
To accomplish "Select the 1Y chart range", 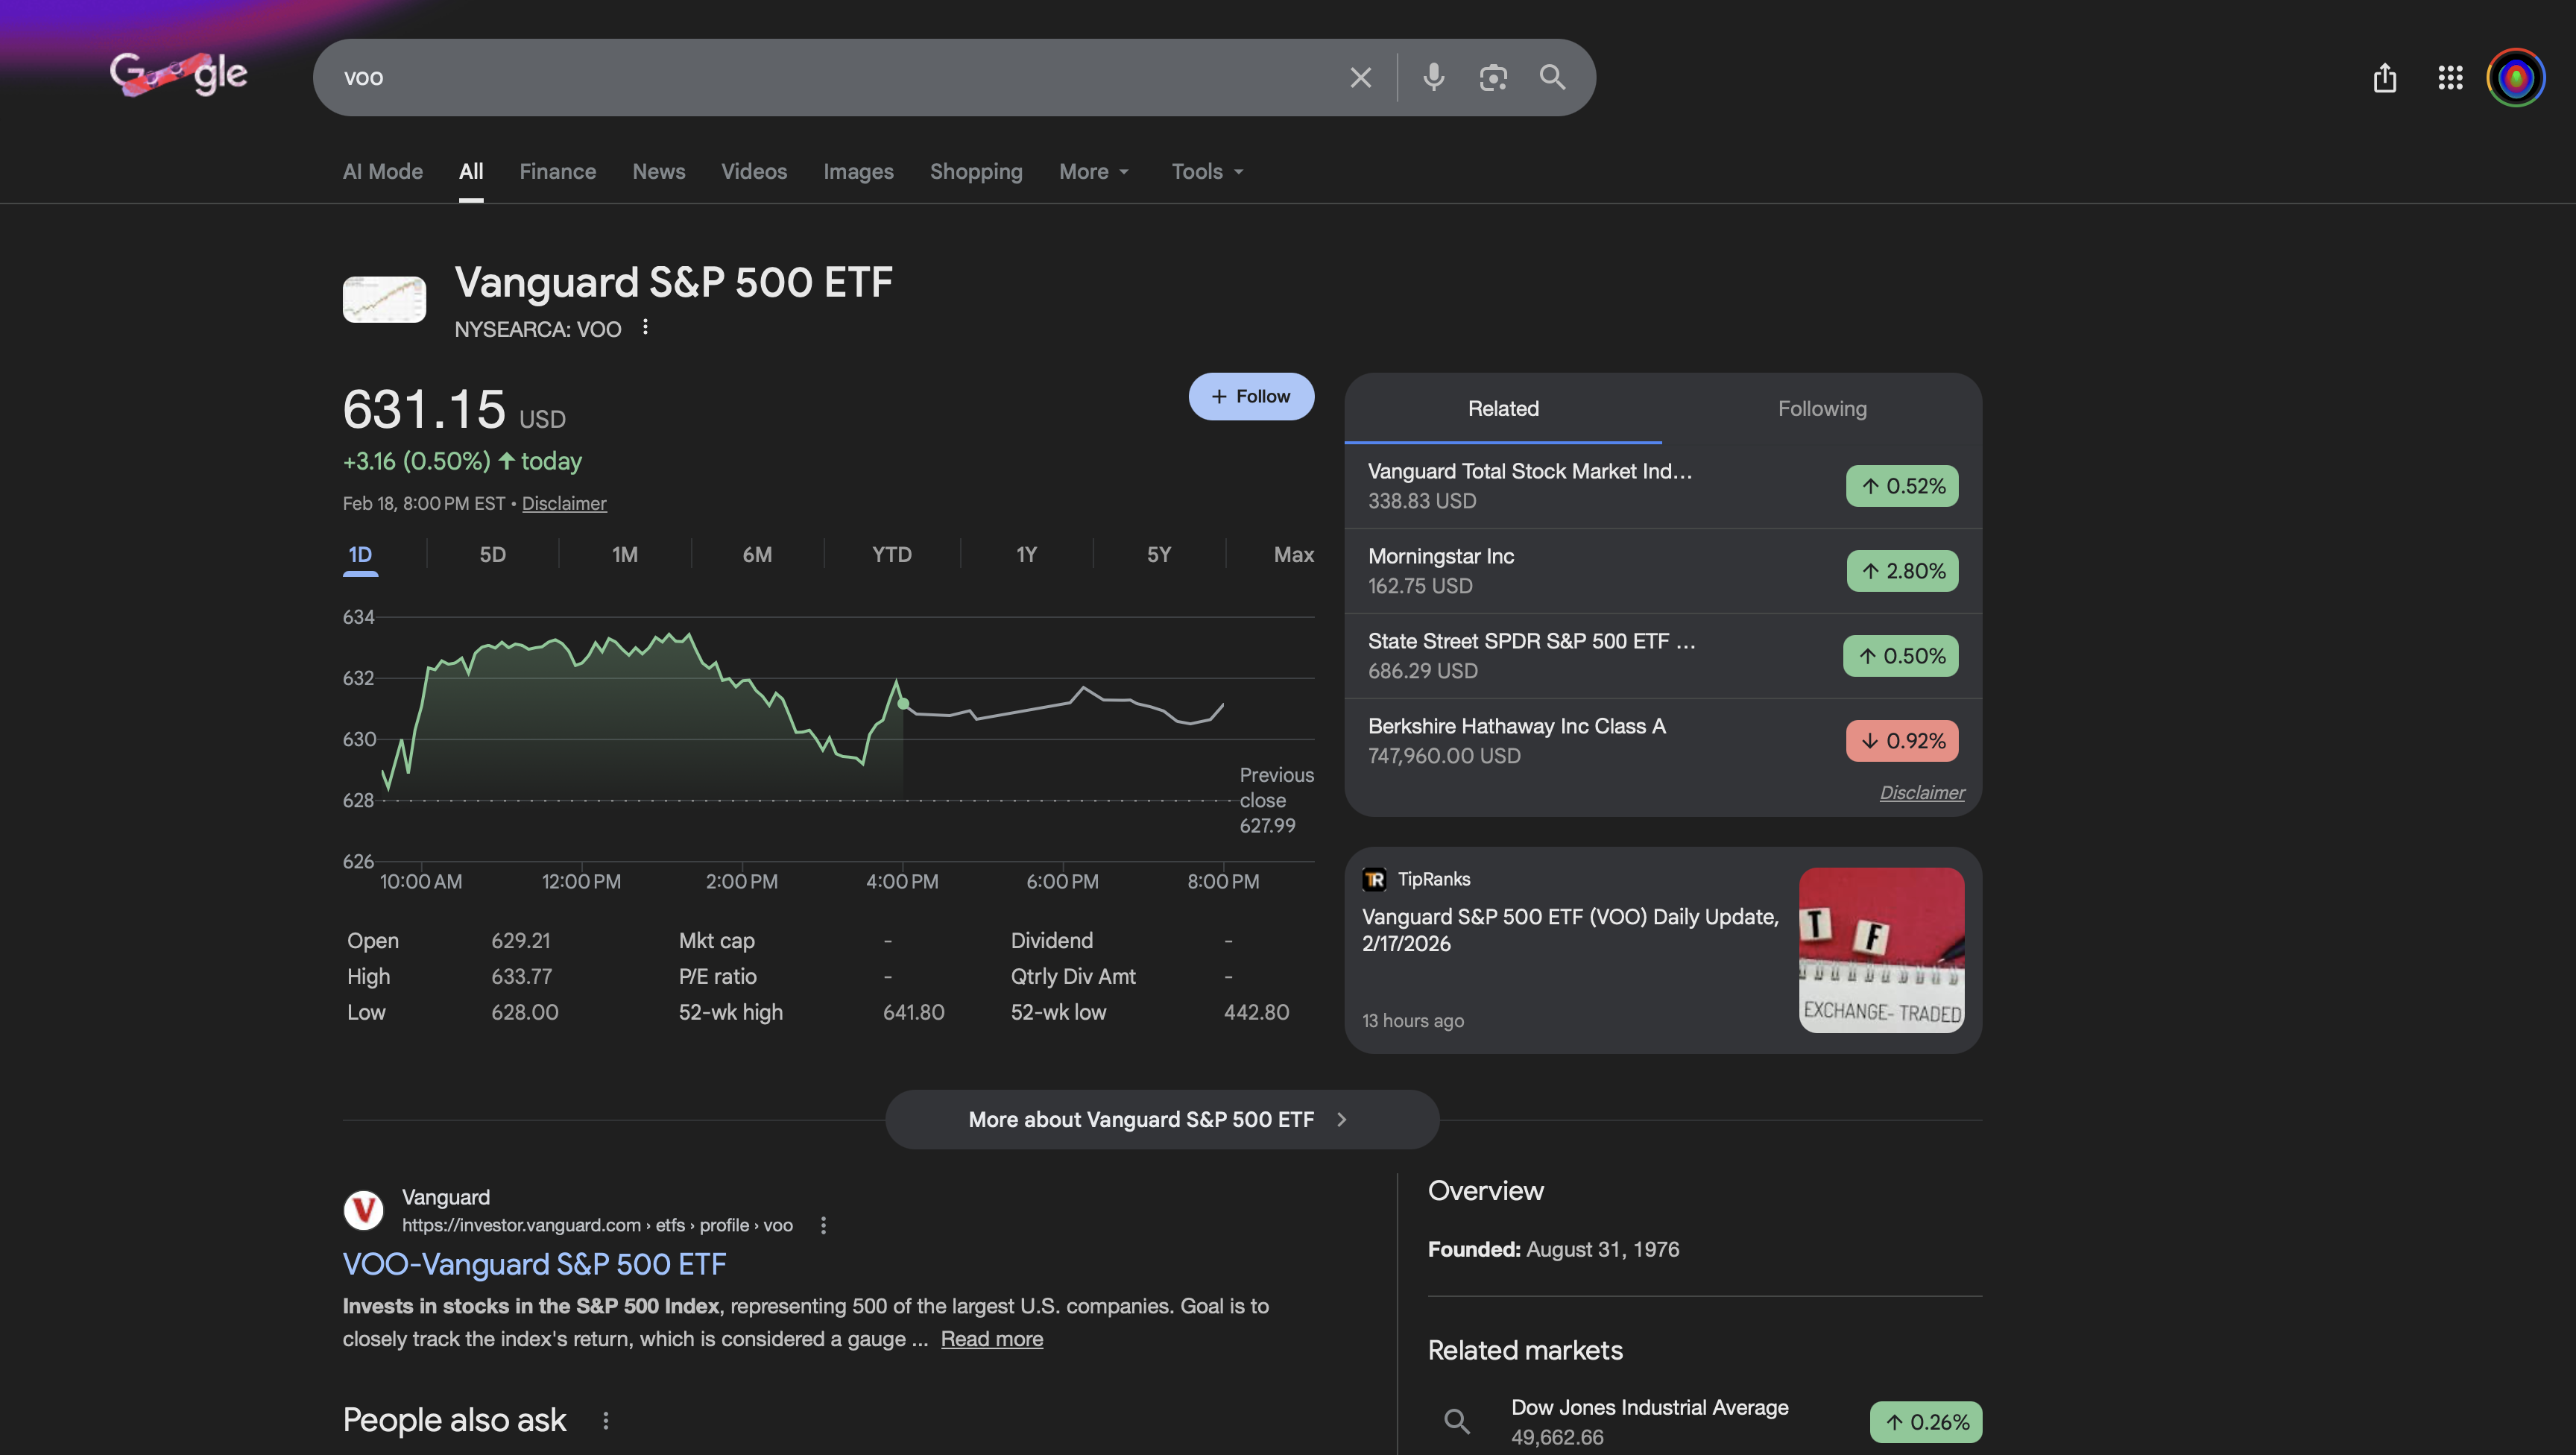I will point(1026,555).
